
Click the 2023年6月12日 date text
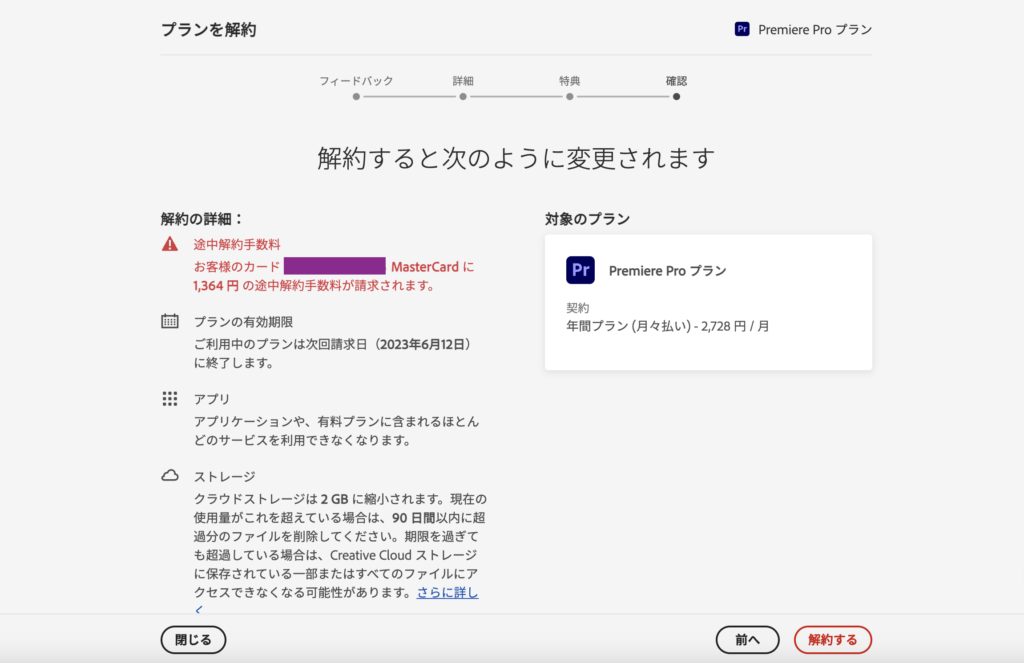(424, 344)
